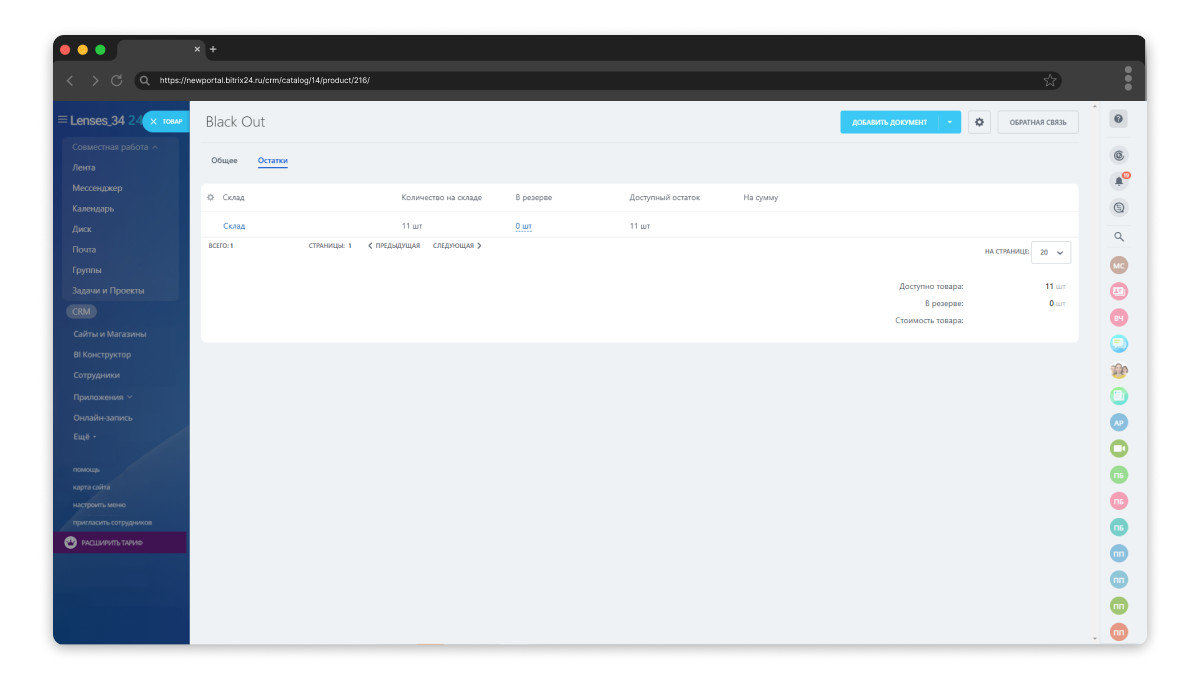Open the group photo avatar
The height and width of the screenshot is (680, 1200).
click(1119, 370)
